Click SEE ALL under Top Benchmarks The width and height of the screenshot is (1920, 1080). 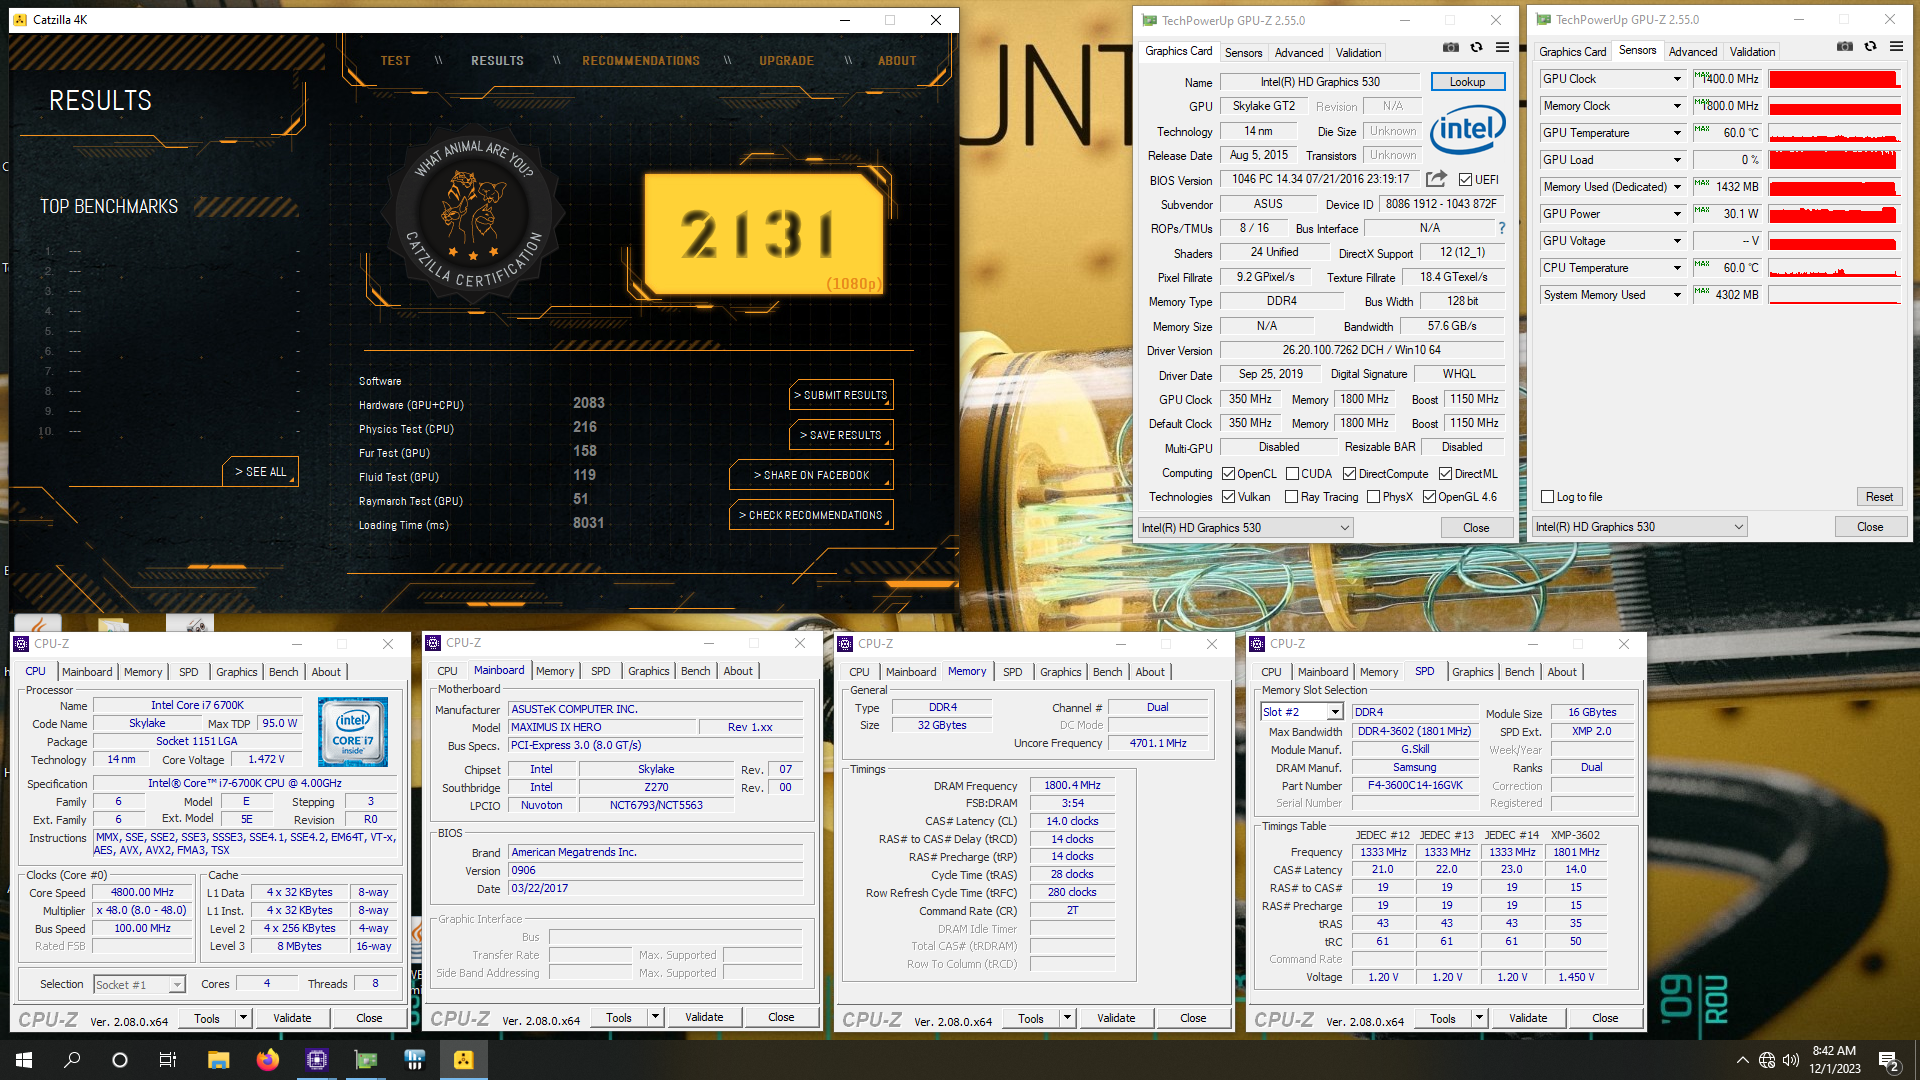260,472
